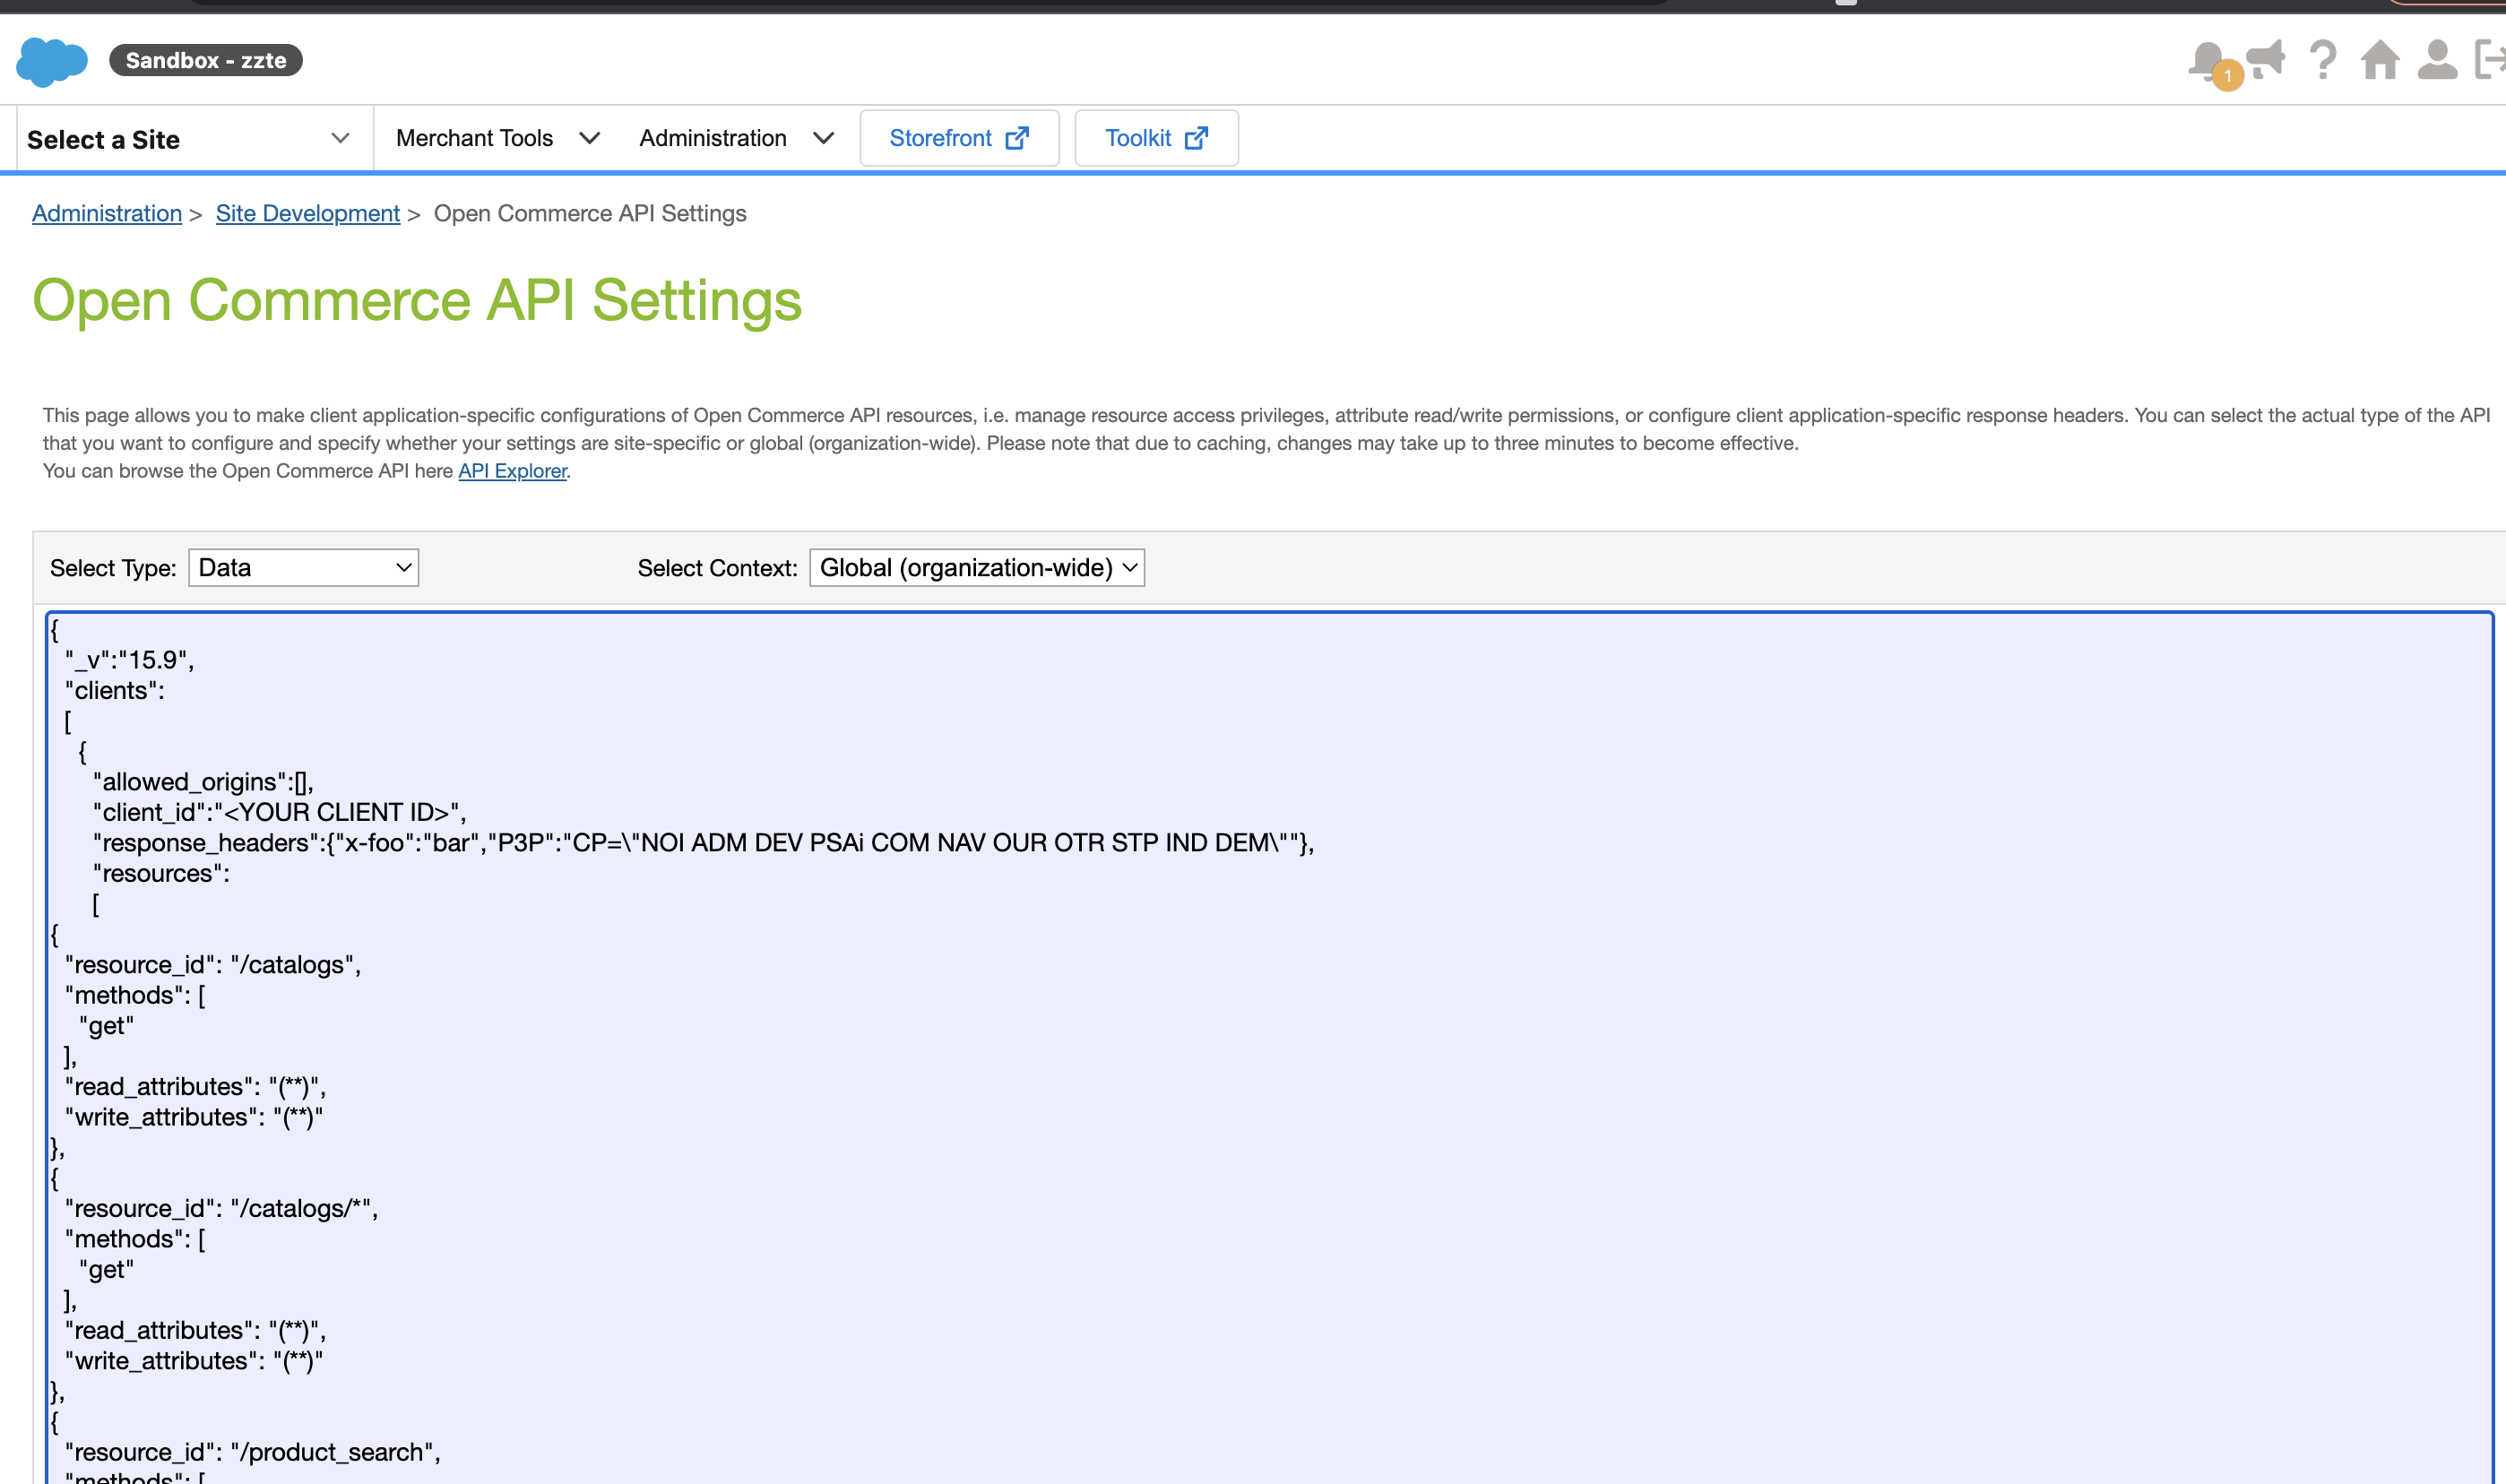Open the user profile icon

click(2437, 59)
